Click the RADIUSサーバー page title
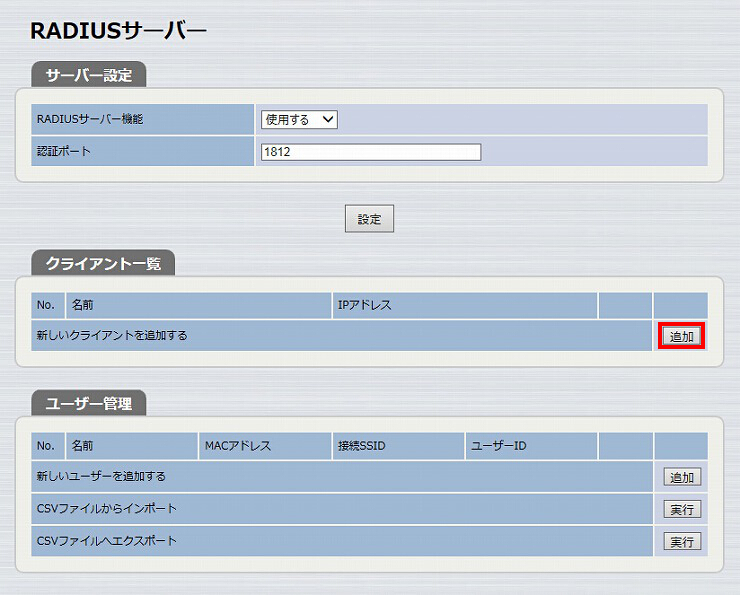740x595 pixels. pyautogui.click(x=118, y=31)
